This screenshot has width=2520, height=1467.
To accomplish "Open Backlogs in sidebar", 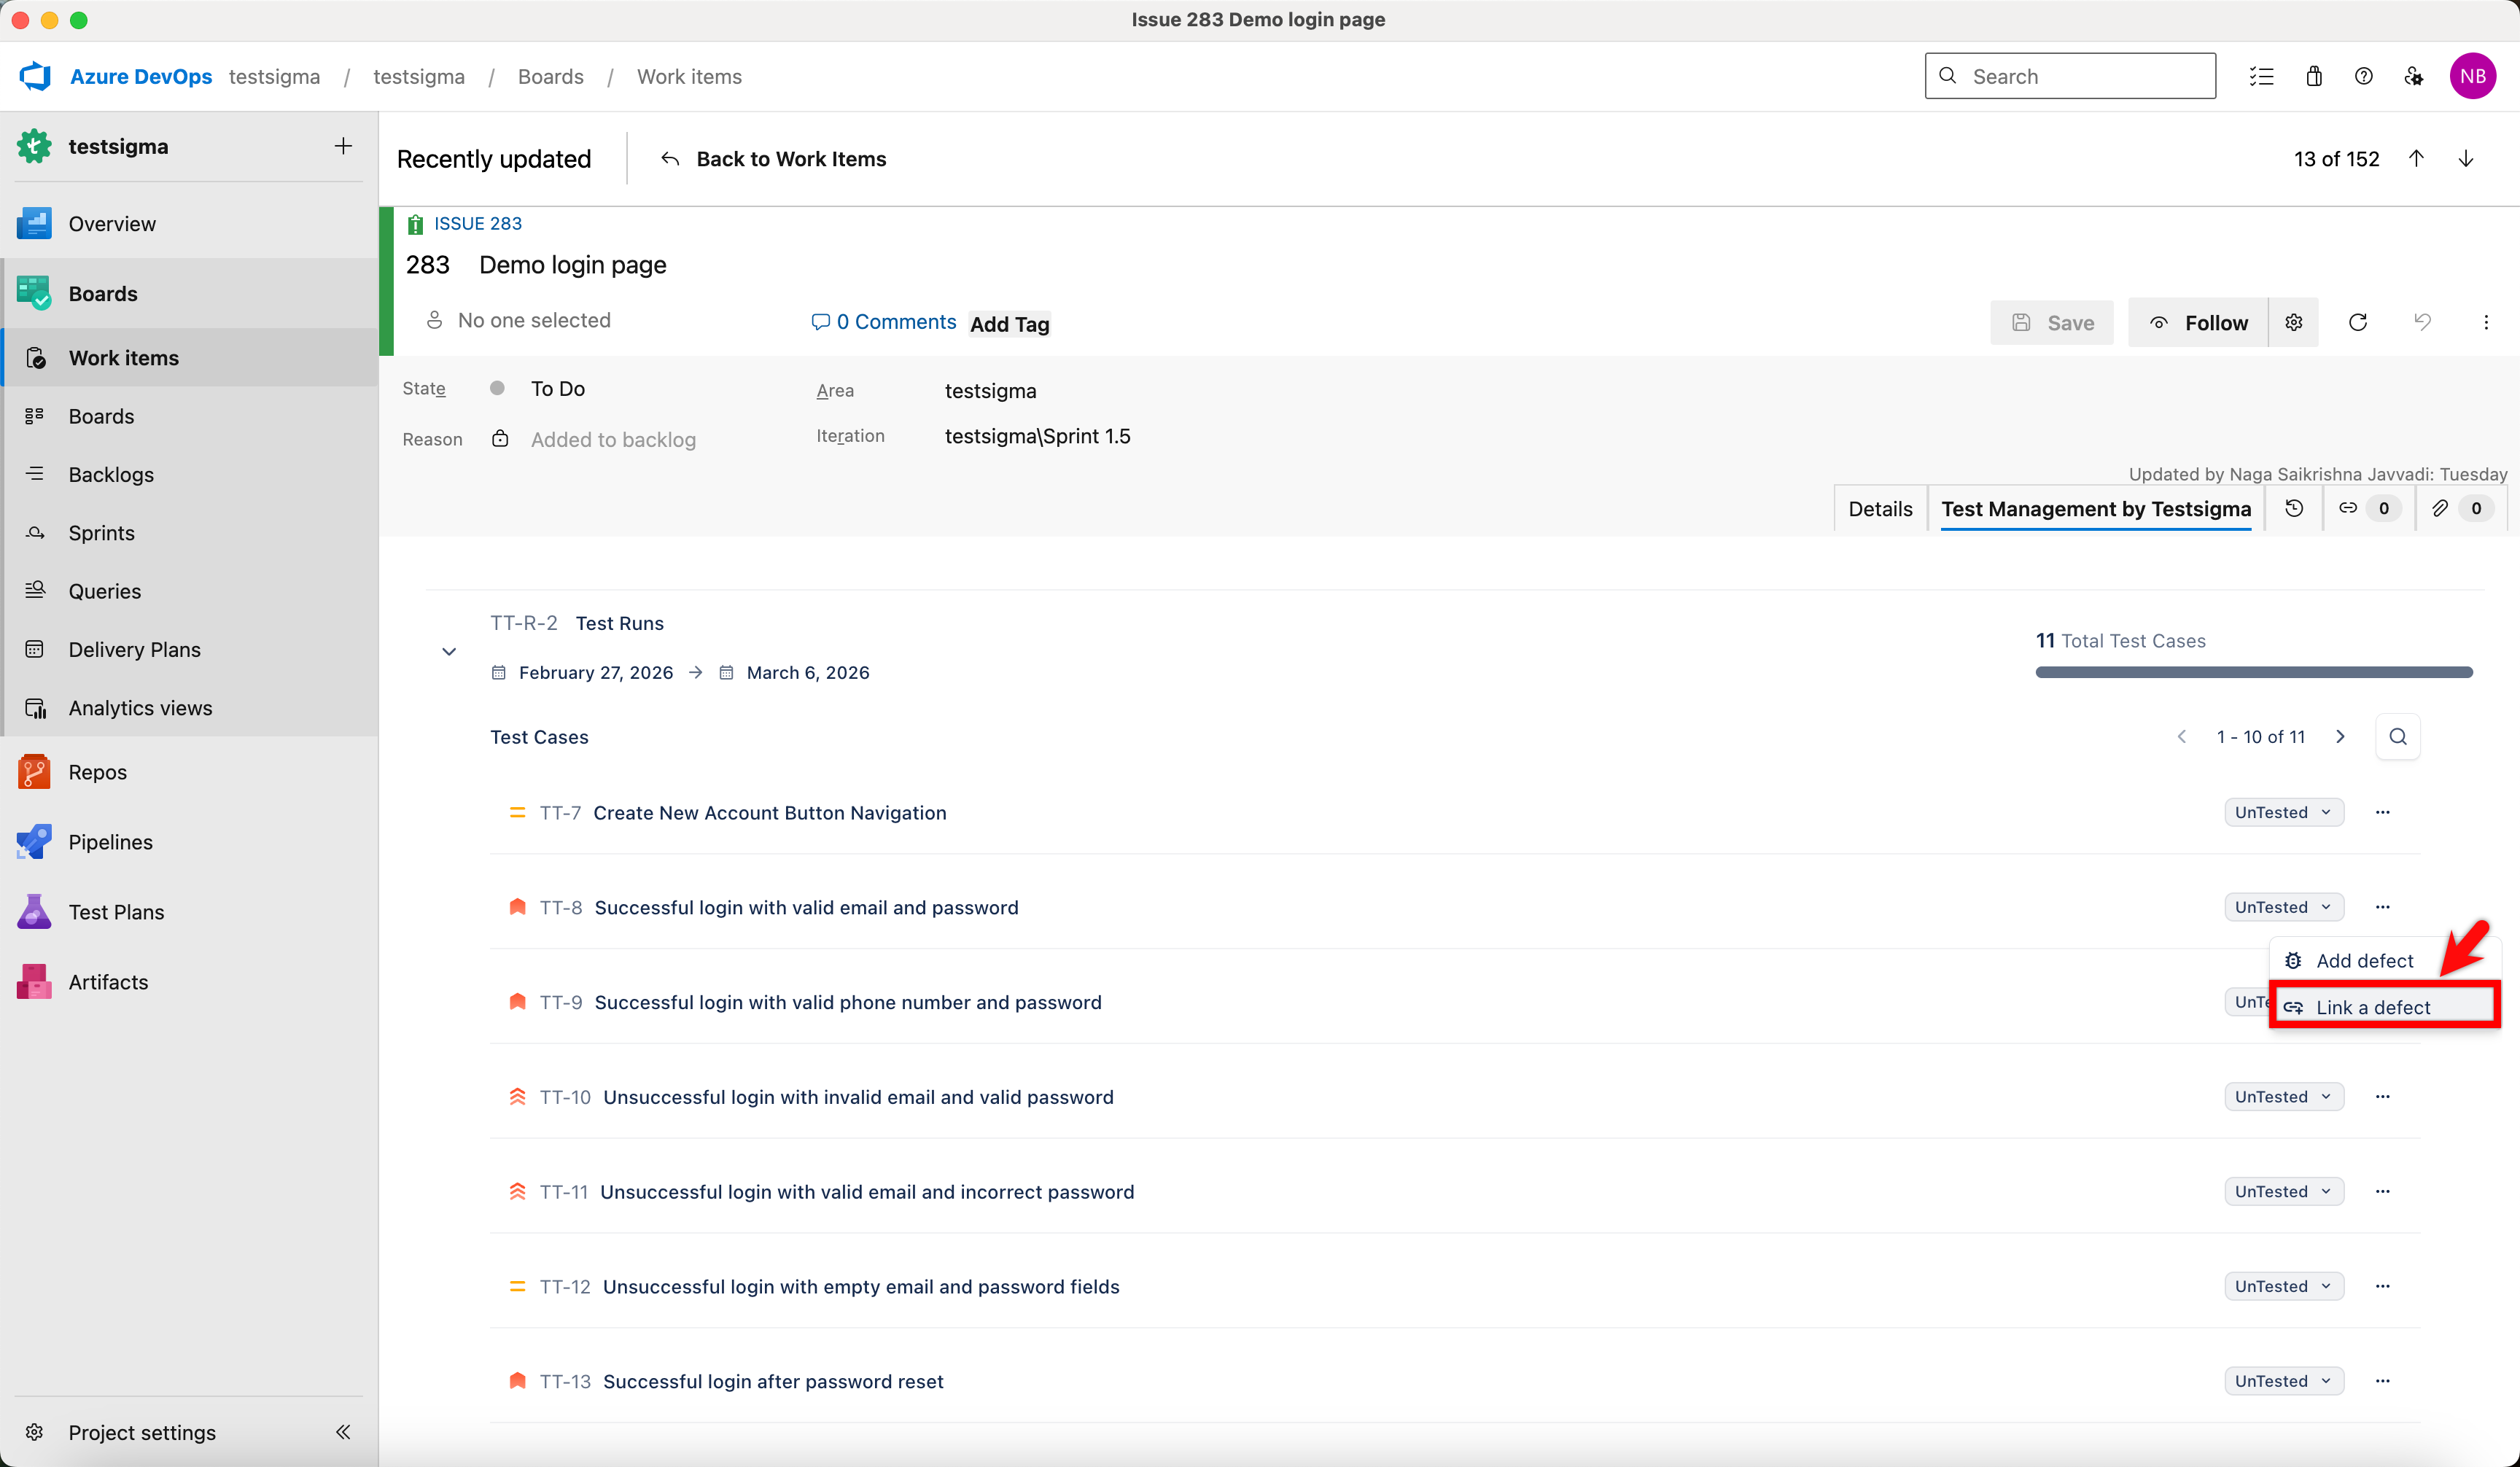I will tap(190, 474).
